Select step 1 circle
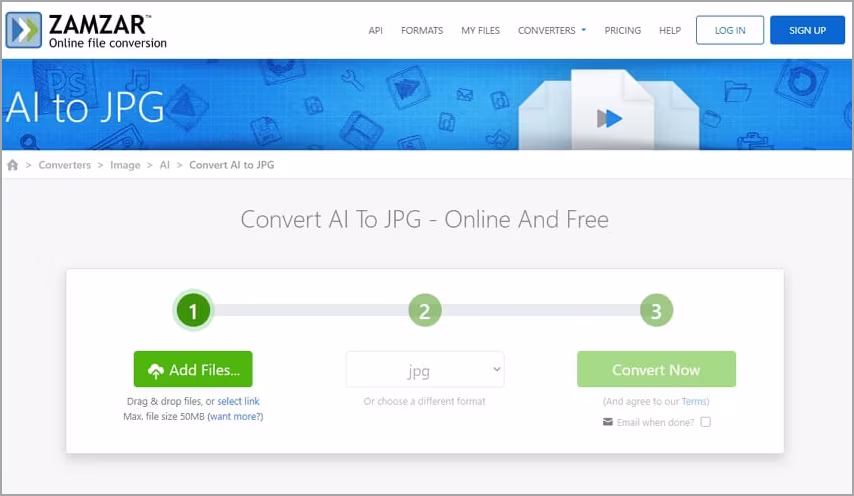The image size is (854, 496). [193, 311]
